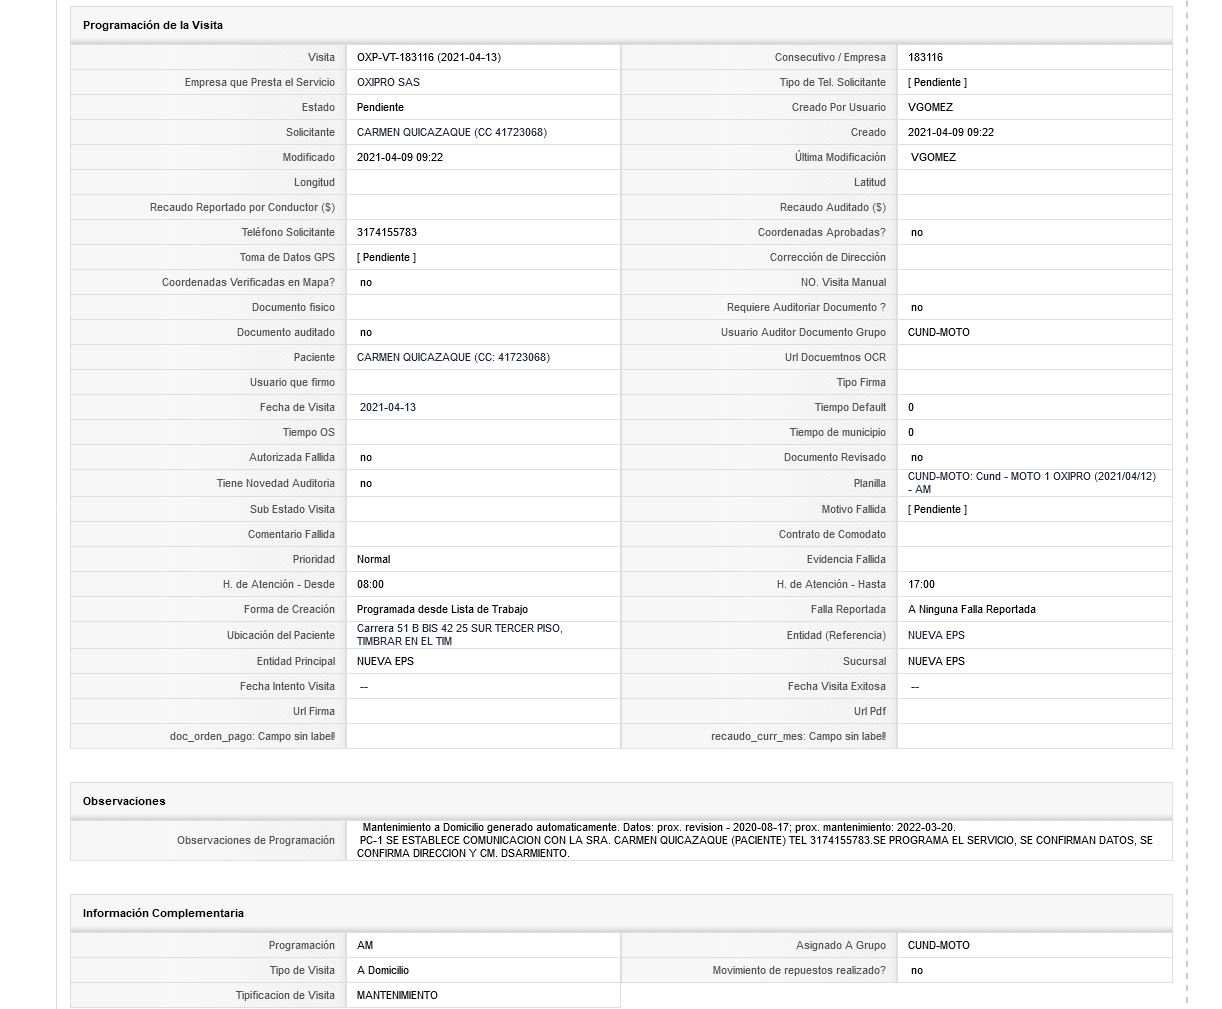This screenshot has height=1009, width=1222.
Task: Click the Sucursal NUEVA EPS value
Action: click(936, 661)
